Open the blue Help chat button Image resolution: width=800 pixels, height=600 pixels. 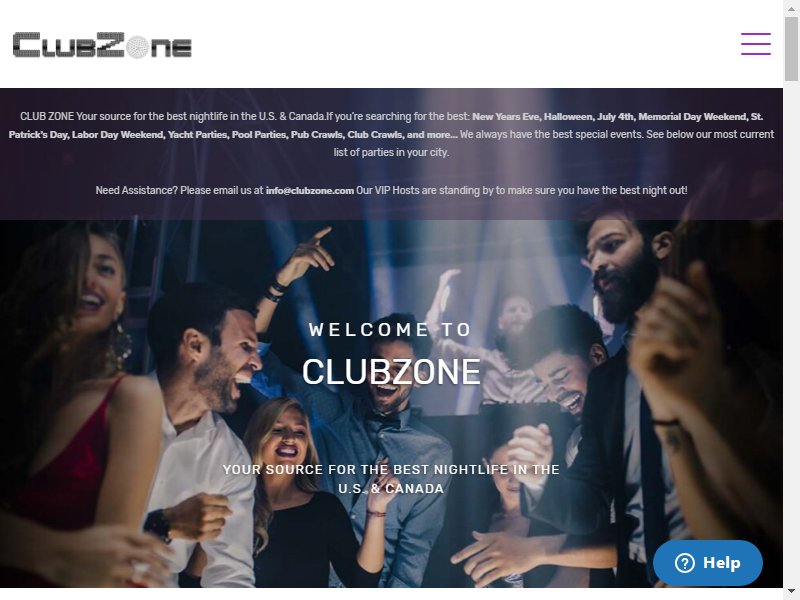point(708,563)
